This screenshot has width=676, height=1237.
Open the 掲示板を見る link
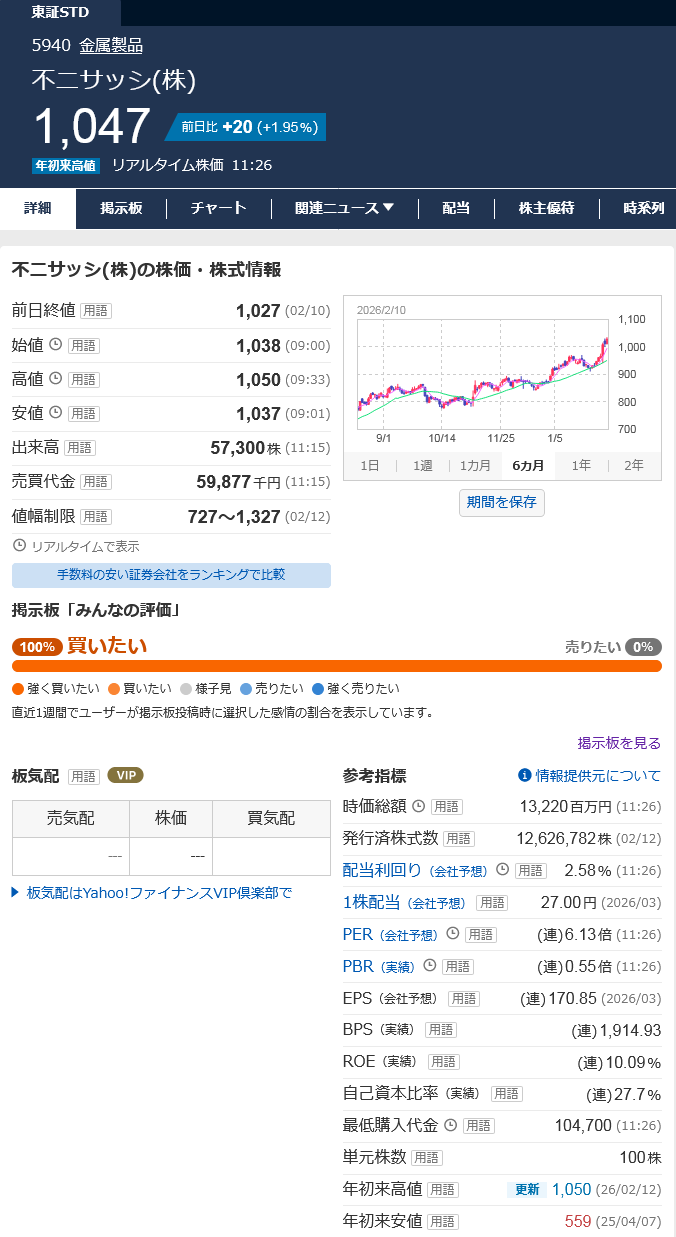pyautogui.click(x=619, y=743)
